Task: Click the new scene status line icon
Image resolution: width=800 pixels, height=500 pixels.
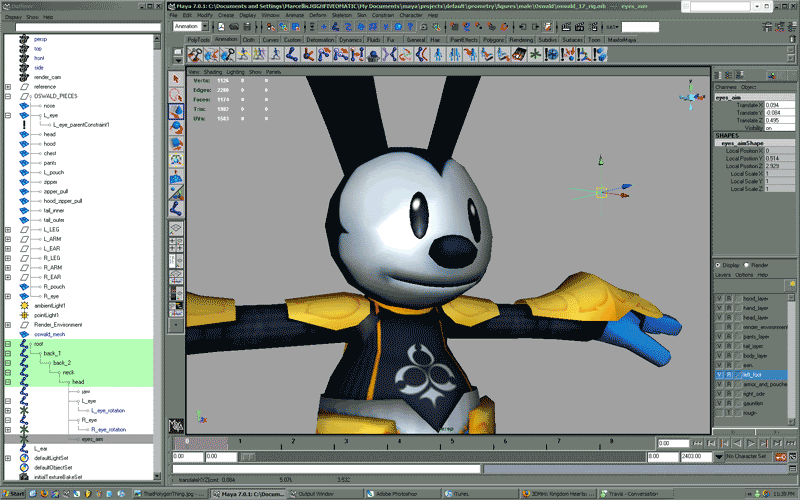Action: (x=221, y=27)
